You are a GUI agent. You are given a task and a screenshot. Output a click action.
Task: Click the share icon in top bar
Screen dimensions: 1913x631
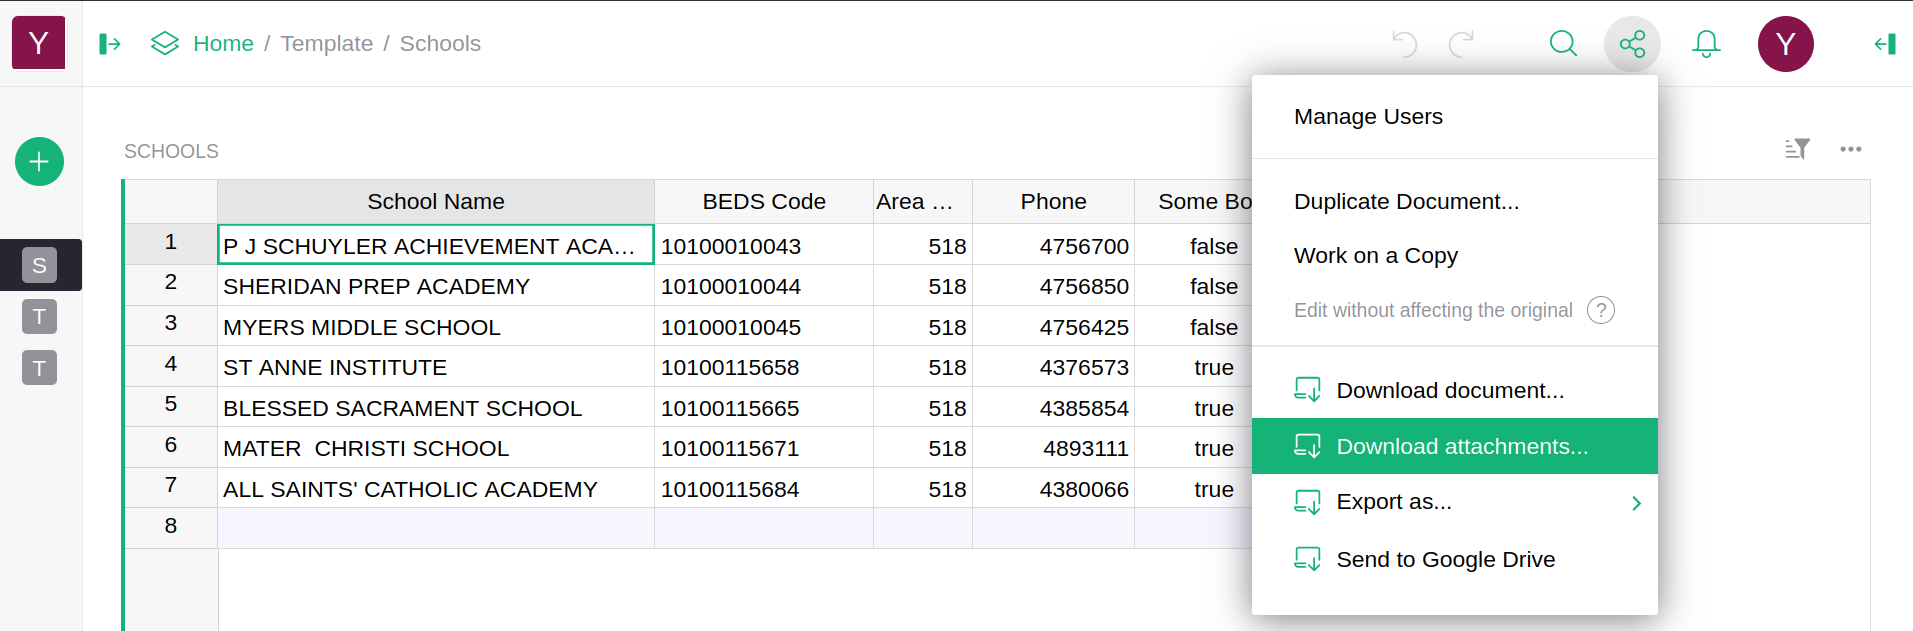[x=1632, y=44]
